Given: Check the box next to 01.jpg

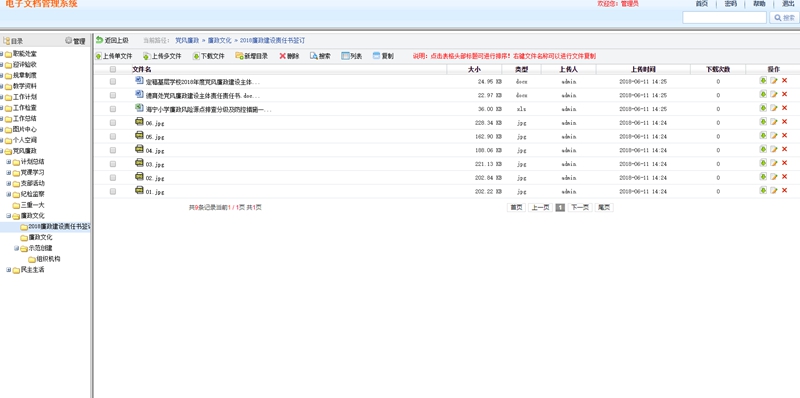Looking at the screenshot, I should point(113,192).
